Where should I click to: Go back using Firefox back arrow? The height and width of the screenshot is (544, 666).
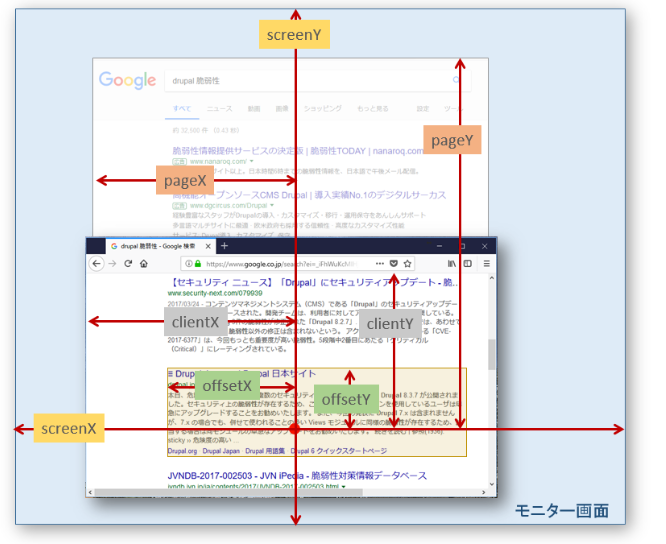(96, 264)
